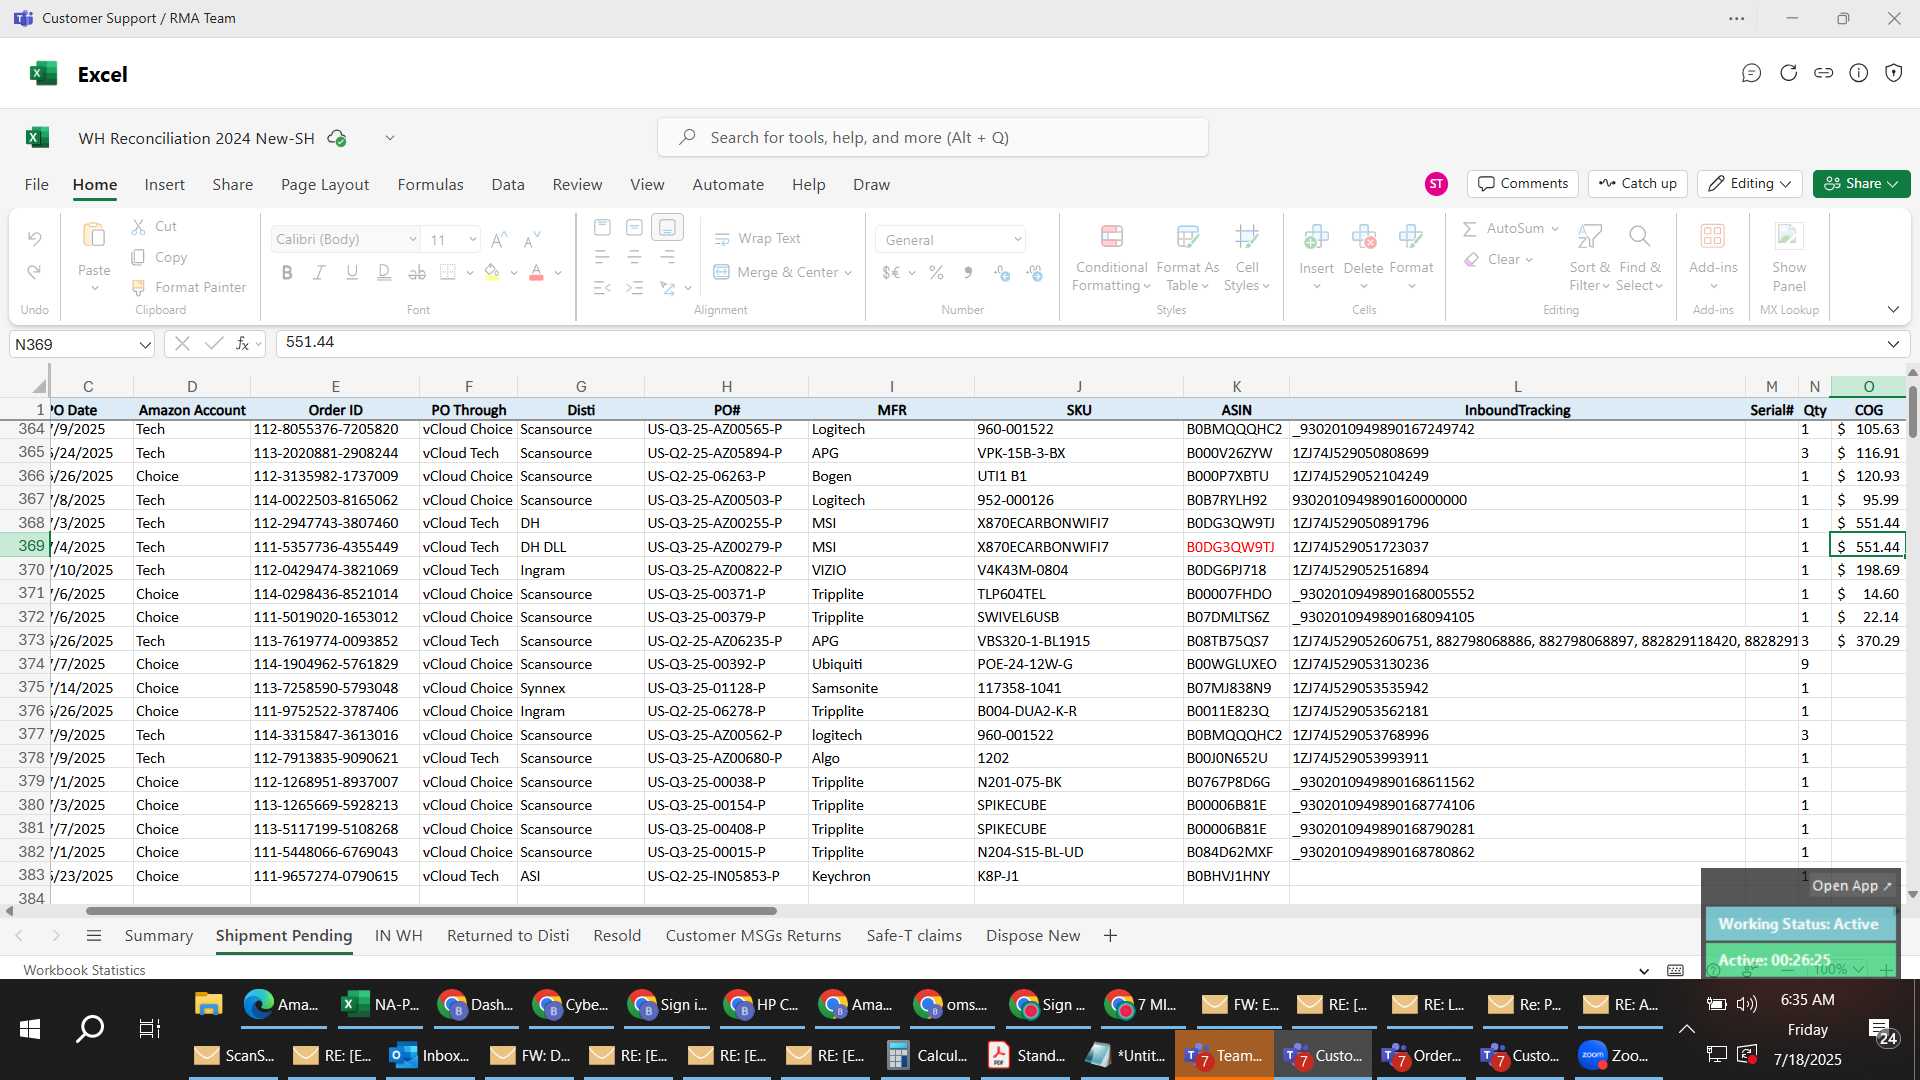Open Cell Styles gallery
The height and width of the screenshot is (1080, 1920).
click(1246, 258)
